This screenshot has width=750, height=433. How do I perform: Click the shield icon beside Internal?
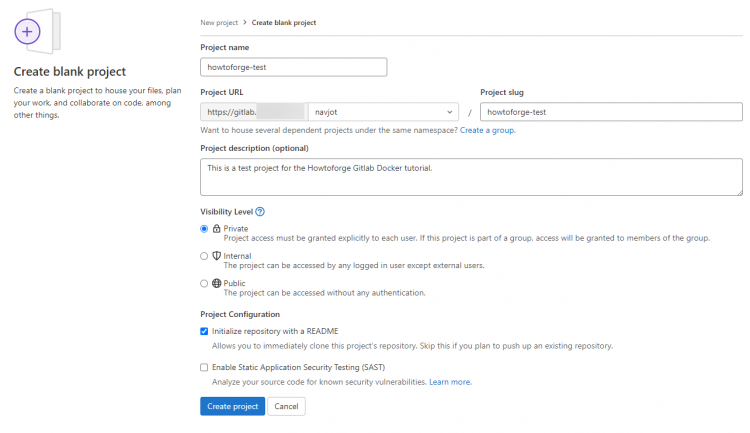[217, 255]
